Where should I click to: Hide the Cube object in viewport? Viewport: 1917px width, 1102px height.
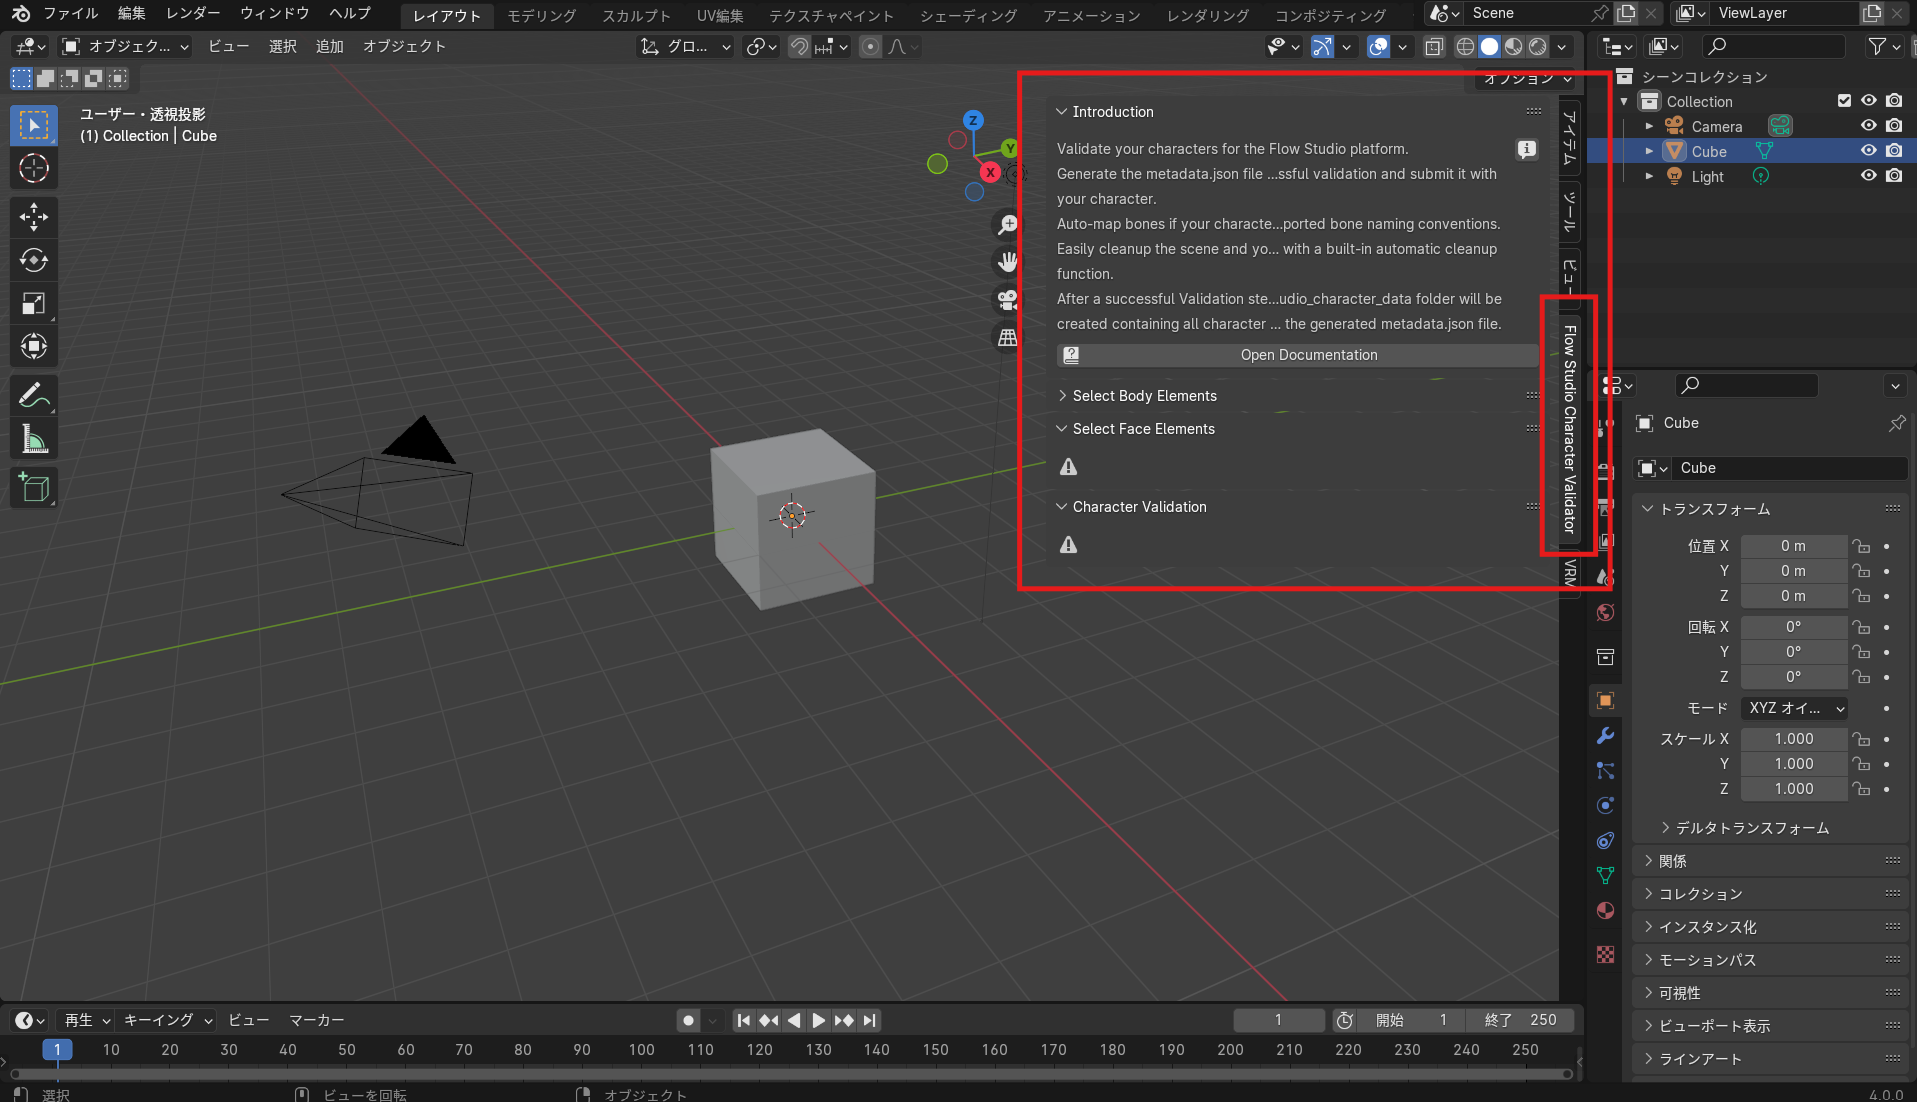pyautogui.click(x=1868, y=151)
